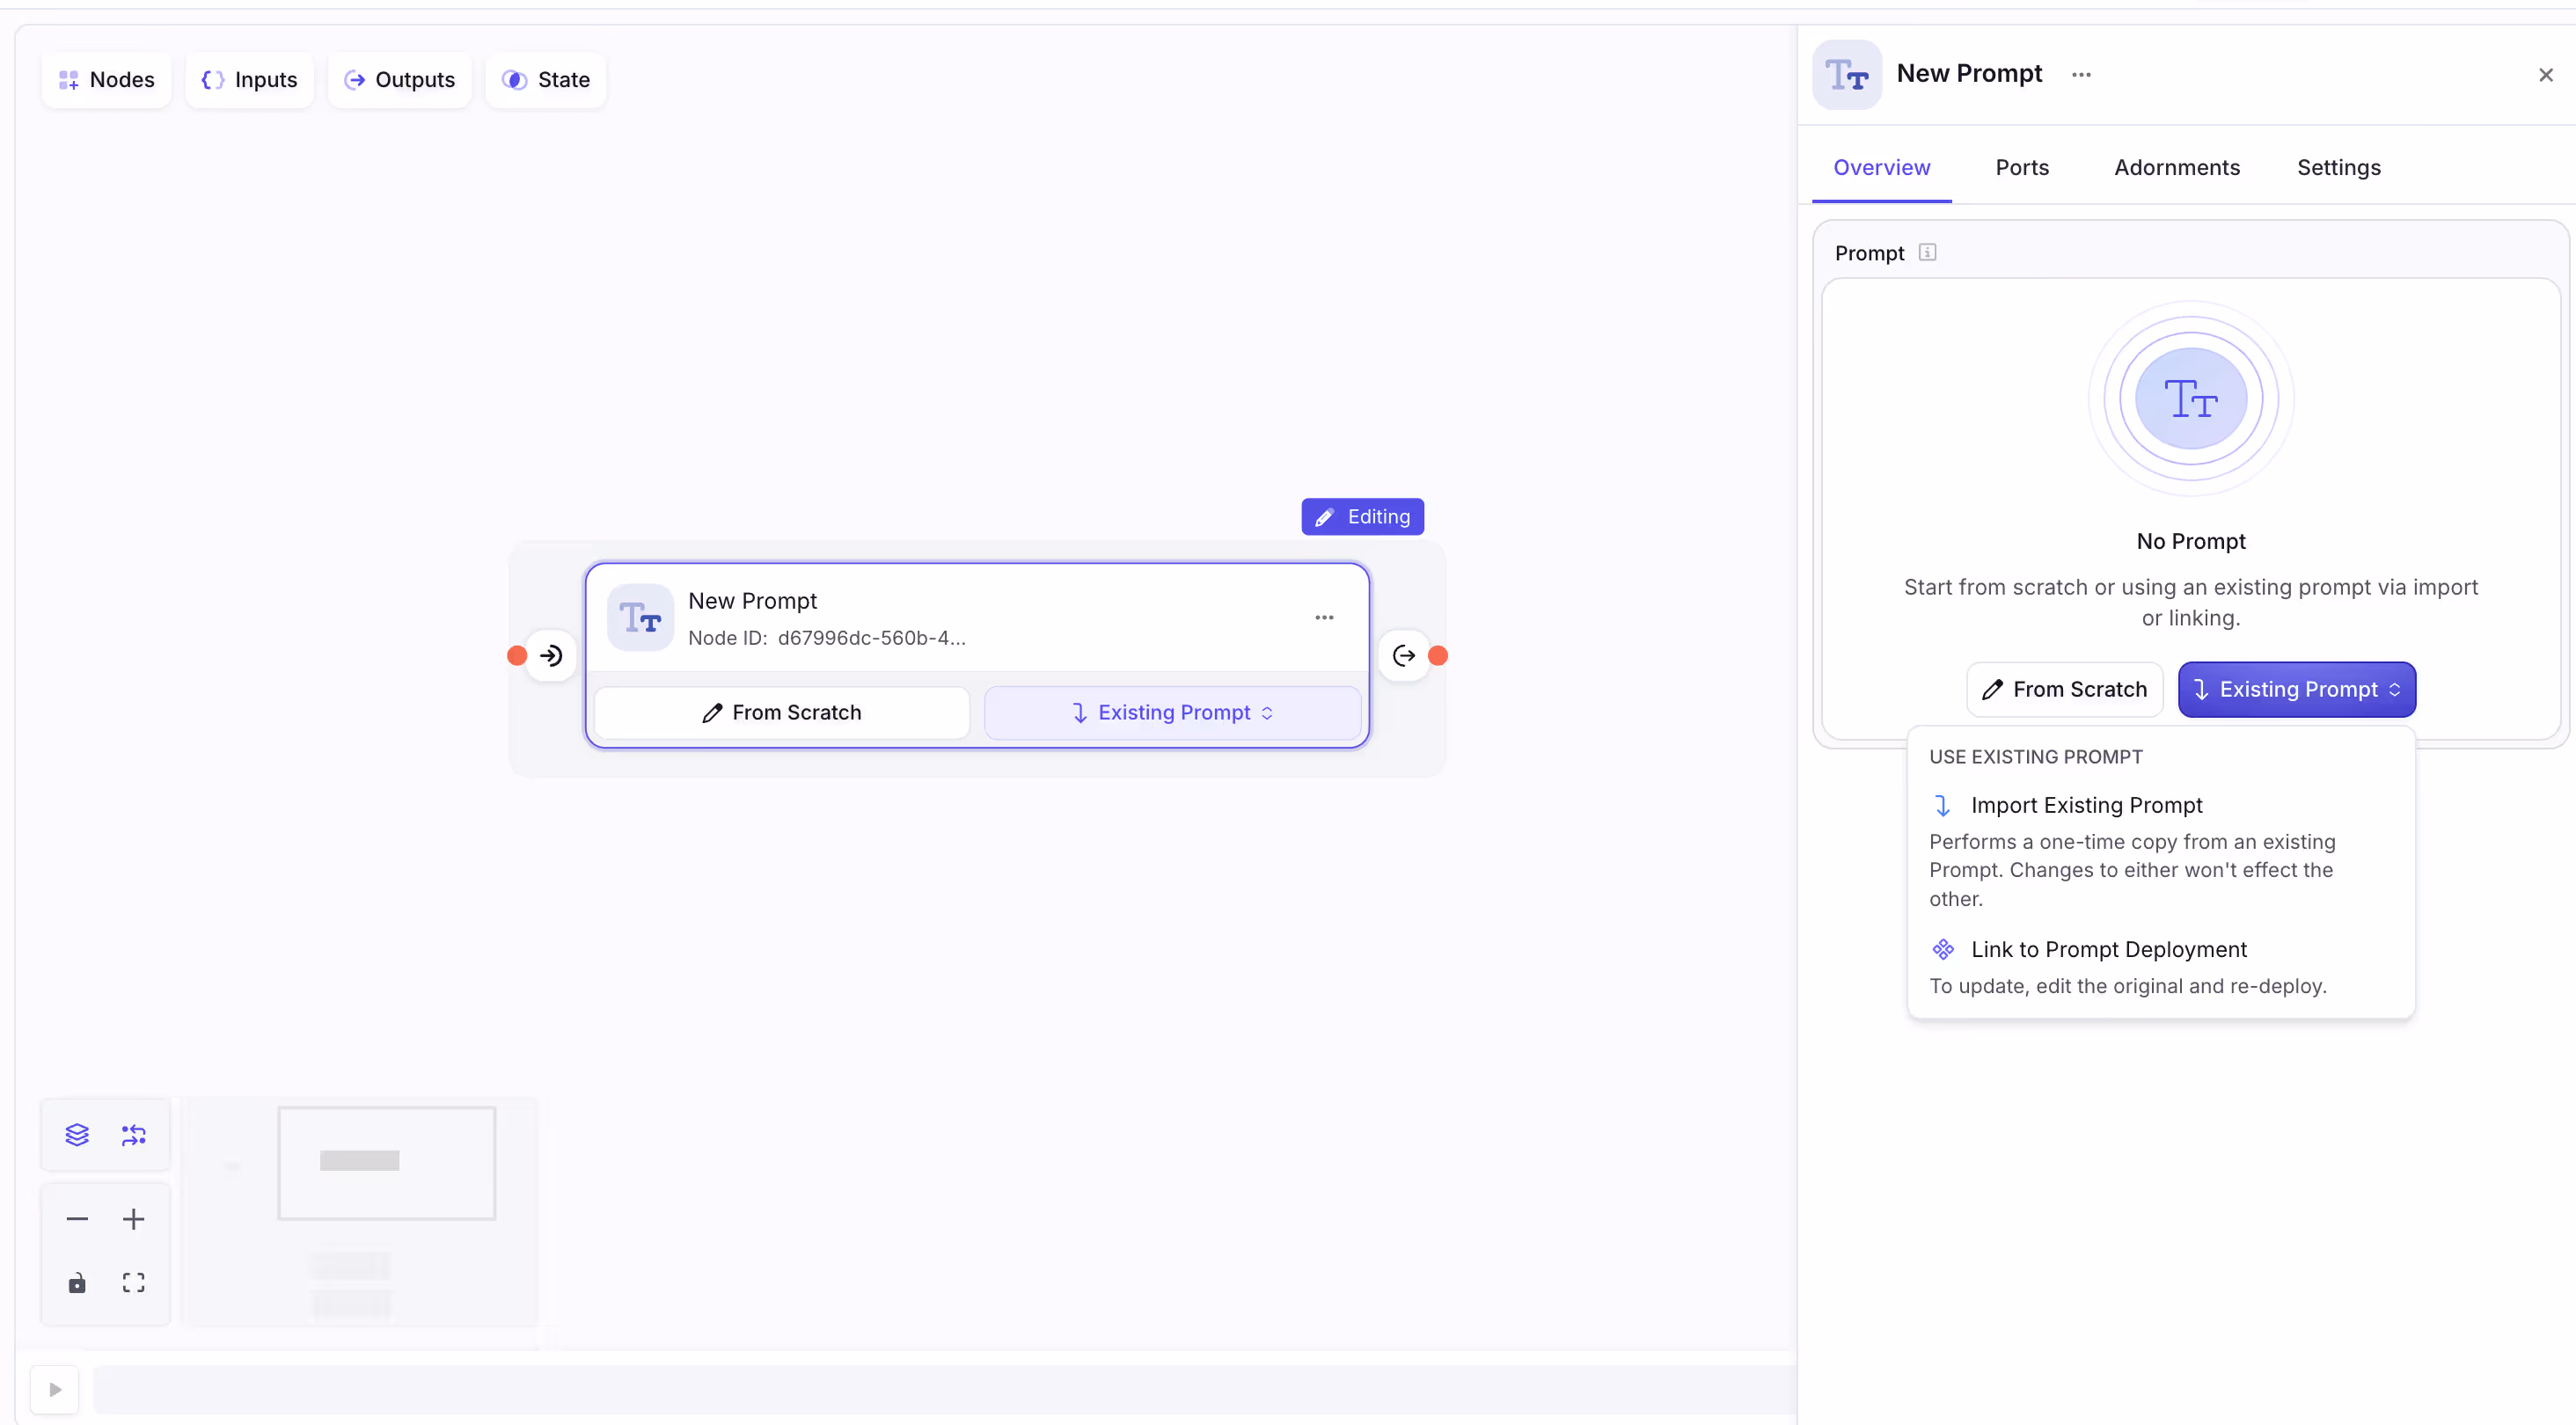The height and width of the screenshot is (1425, 2576).
Task: Open the Nodes panel
Action: [106, 80]
